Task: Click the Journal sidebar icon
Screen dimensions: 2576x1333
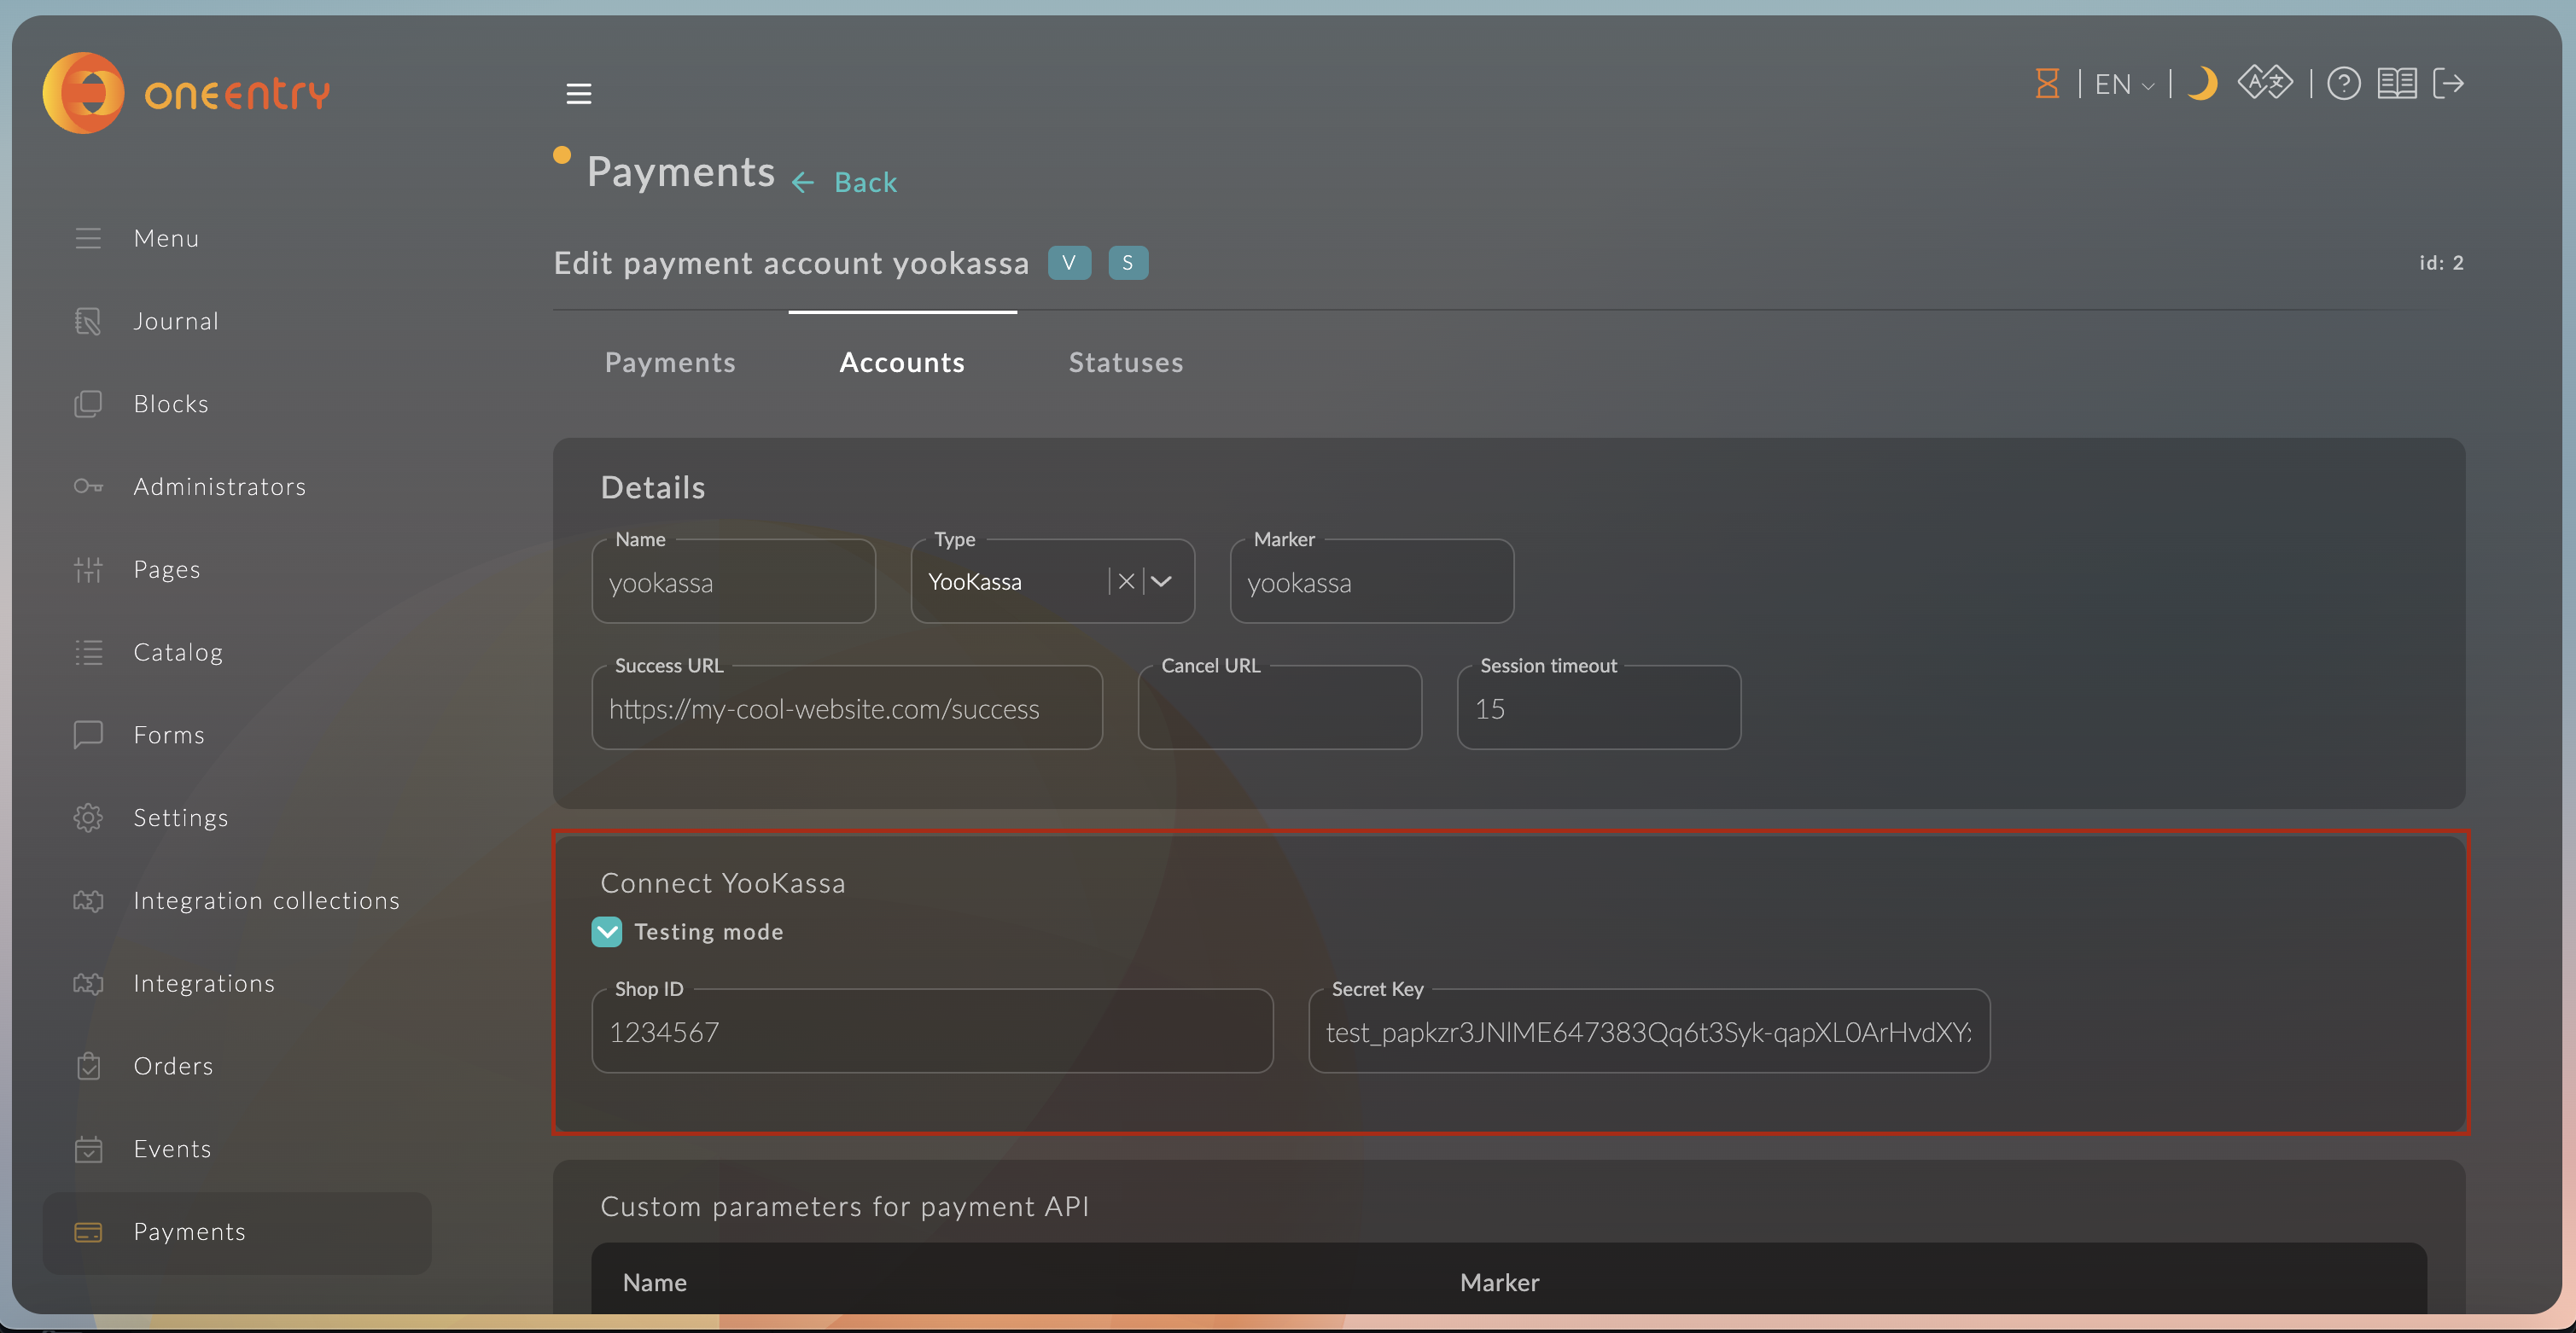Action: [x=88, y=321]
